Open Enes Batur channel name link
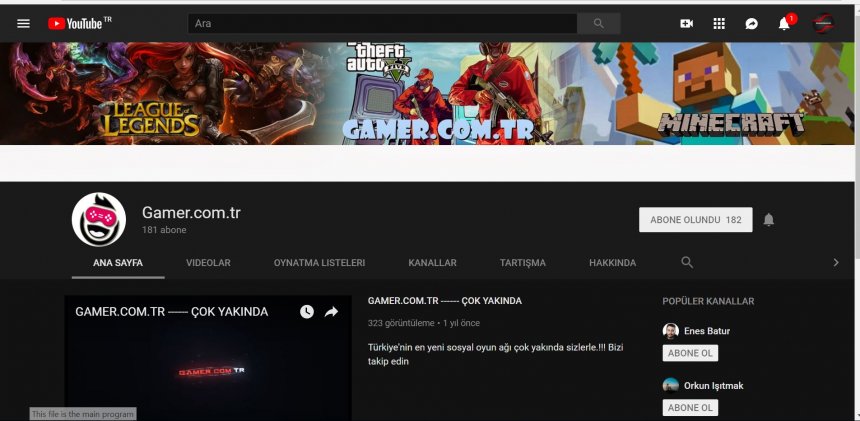The width and height of the screenshot is (860, 421). pos(707,331)
